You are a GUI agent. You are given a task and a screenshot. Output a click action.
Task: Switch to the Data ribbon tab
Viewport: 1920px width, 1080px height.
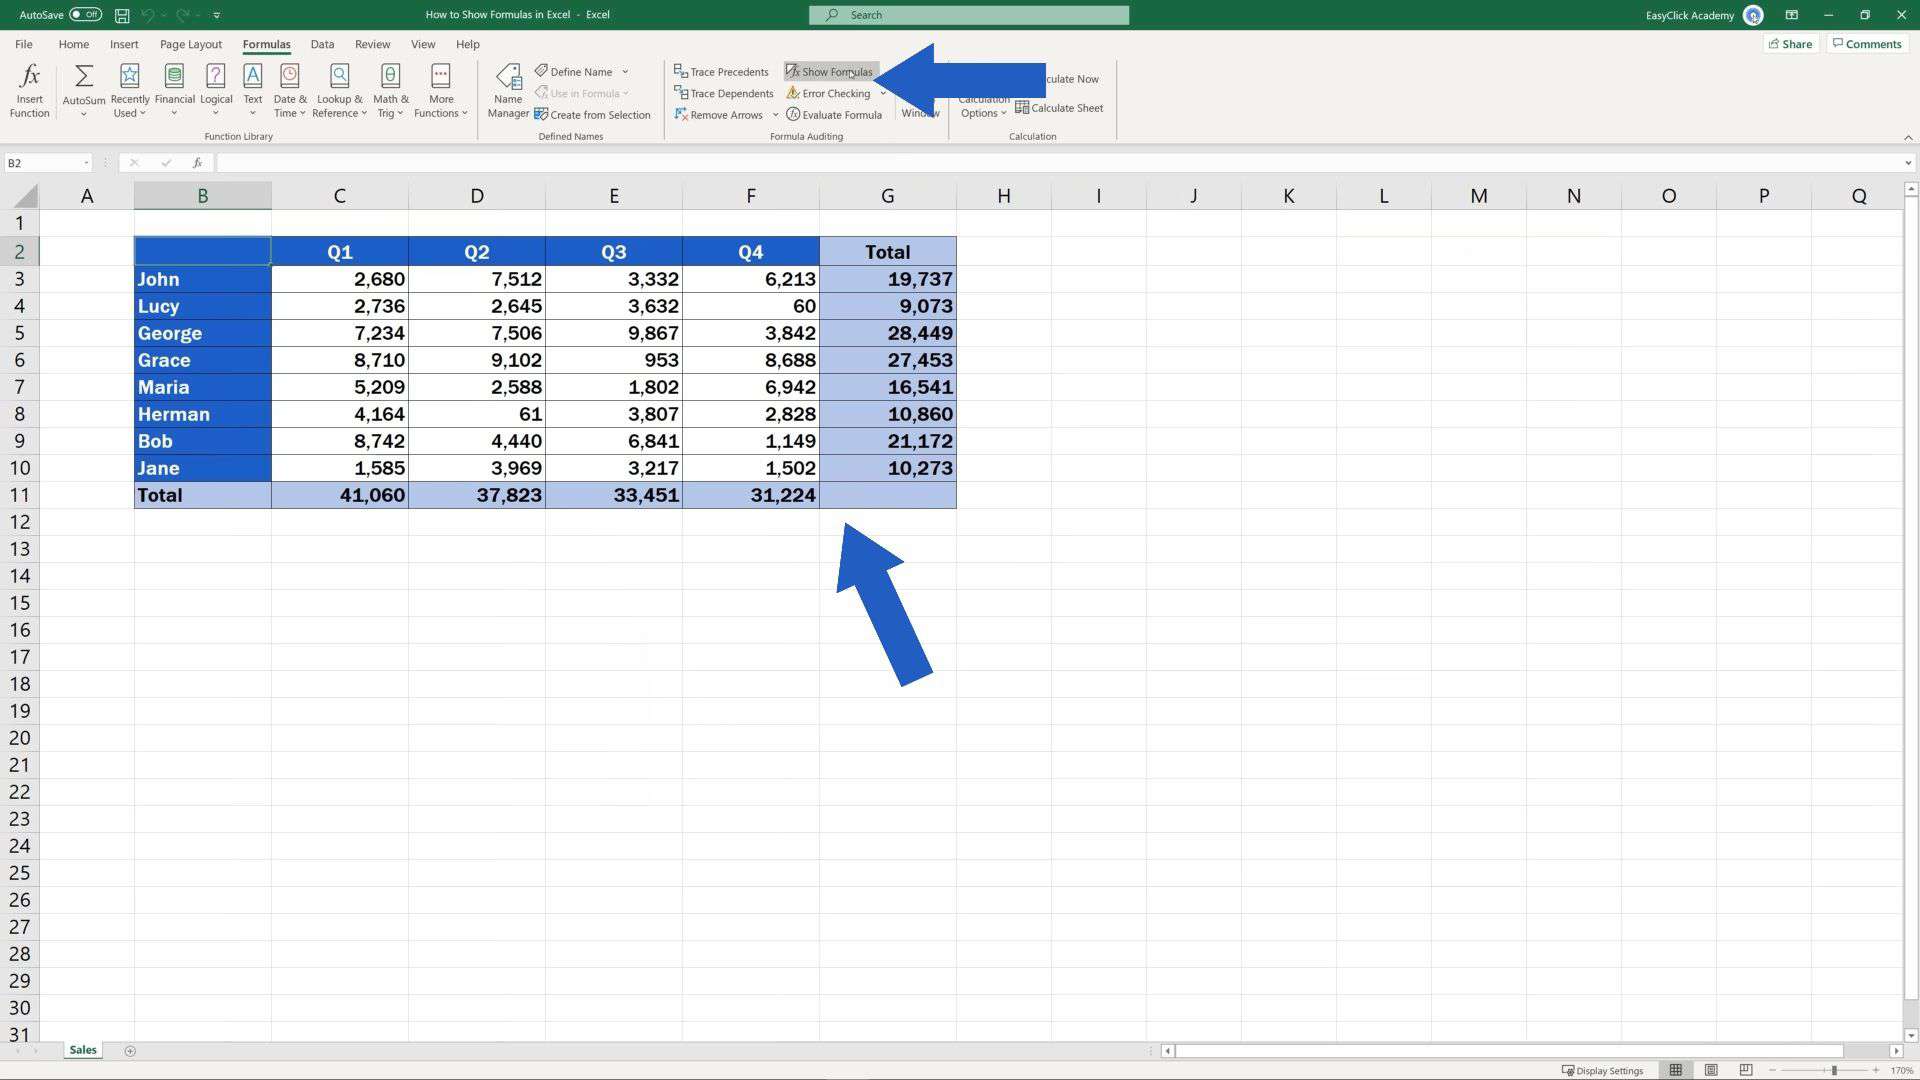pyautogui.click(x=322, y=44)
